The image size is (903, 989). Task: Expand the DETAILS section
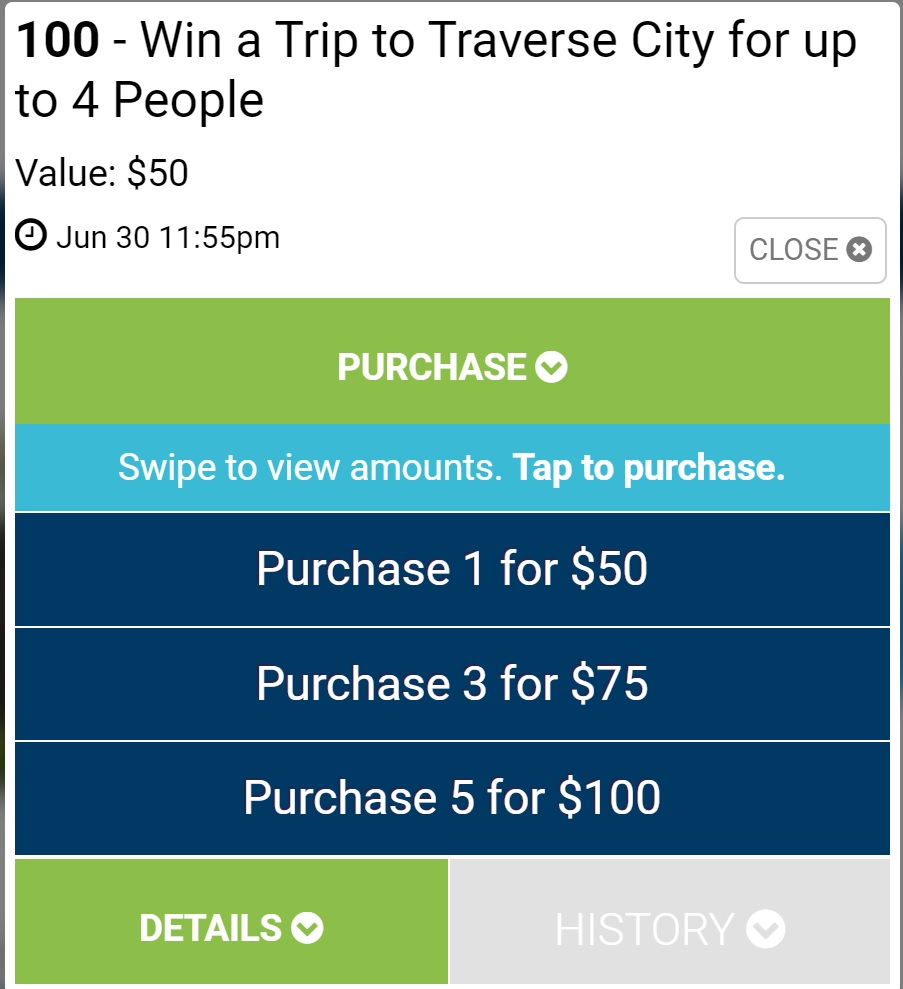pyautogui.click(x=231, y=921)
